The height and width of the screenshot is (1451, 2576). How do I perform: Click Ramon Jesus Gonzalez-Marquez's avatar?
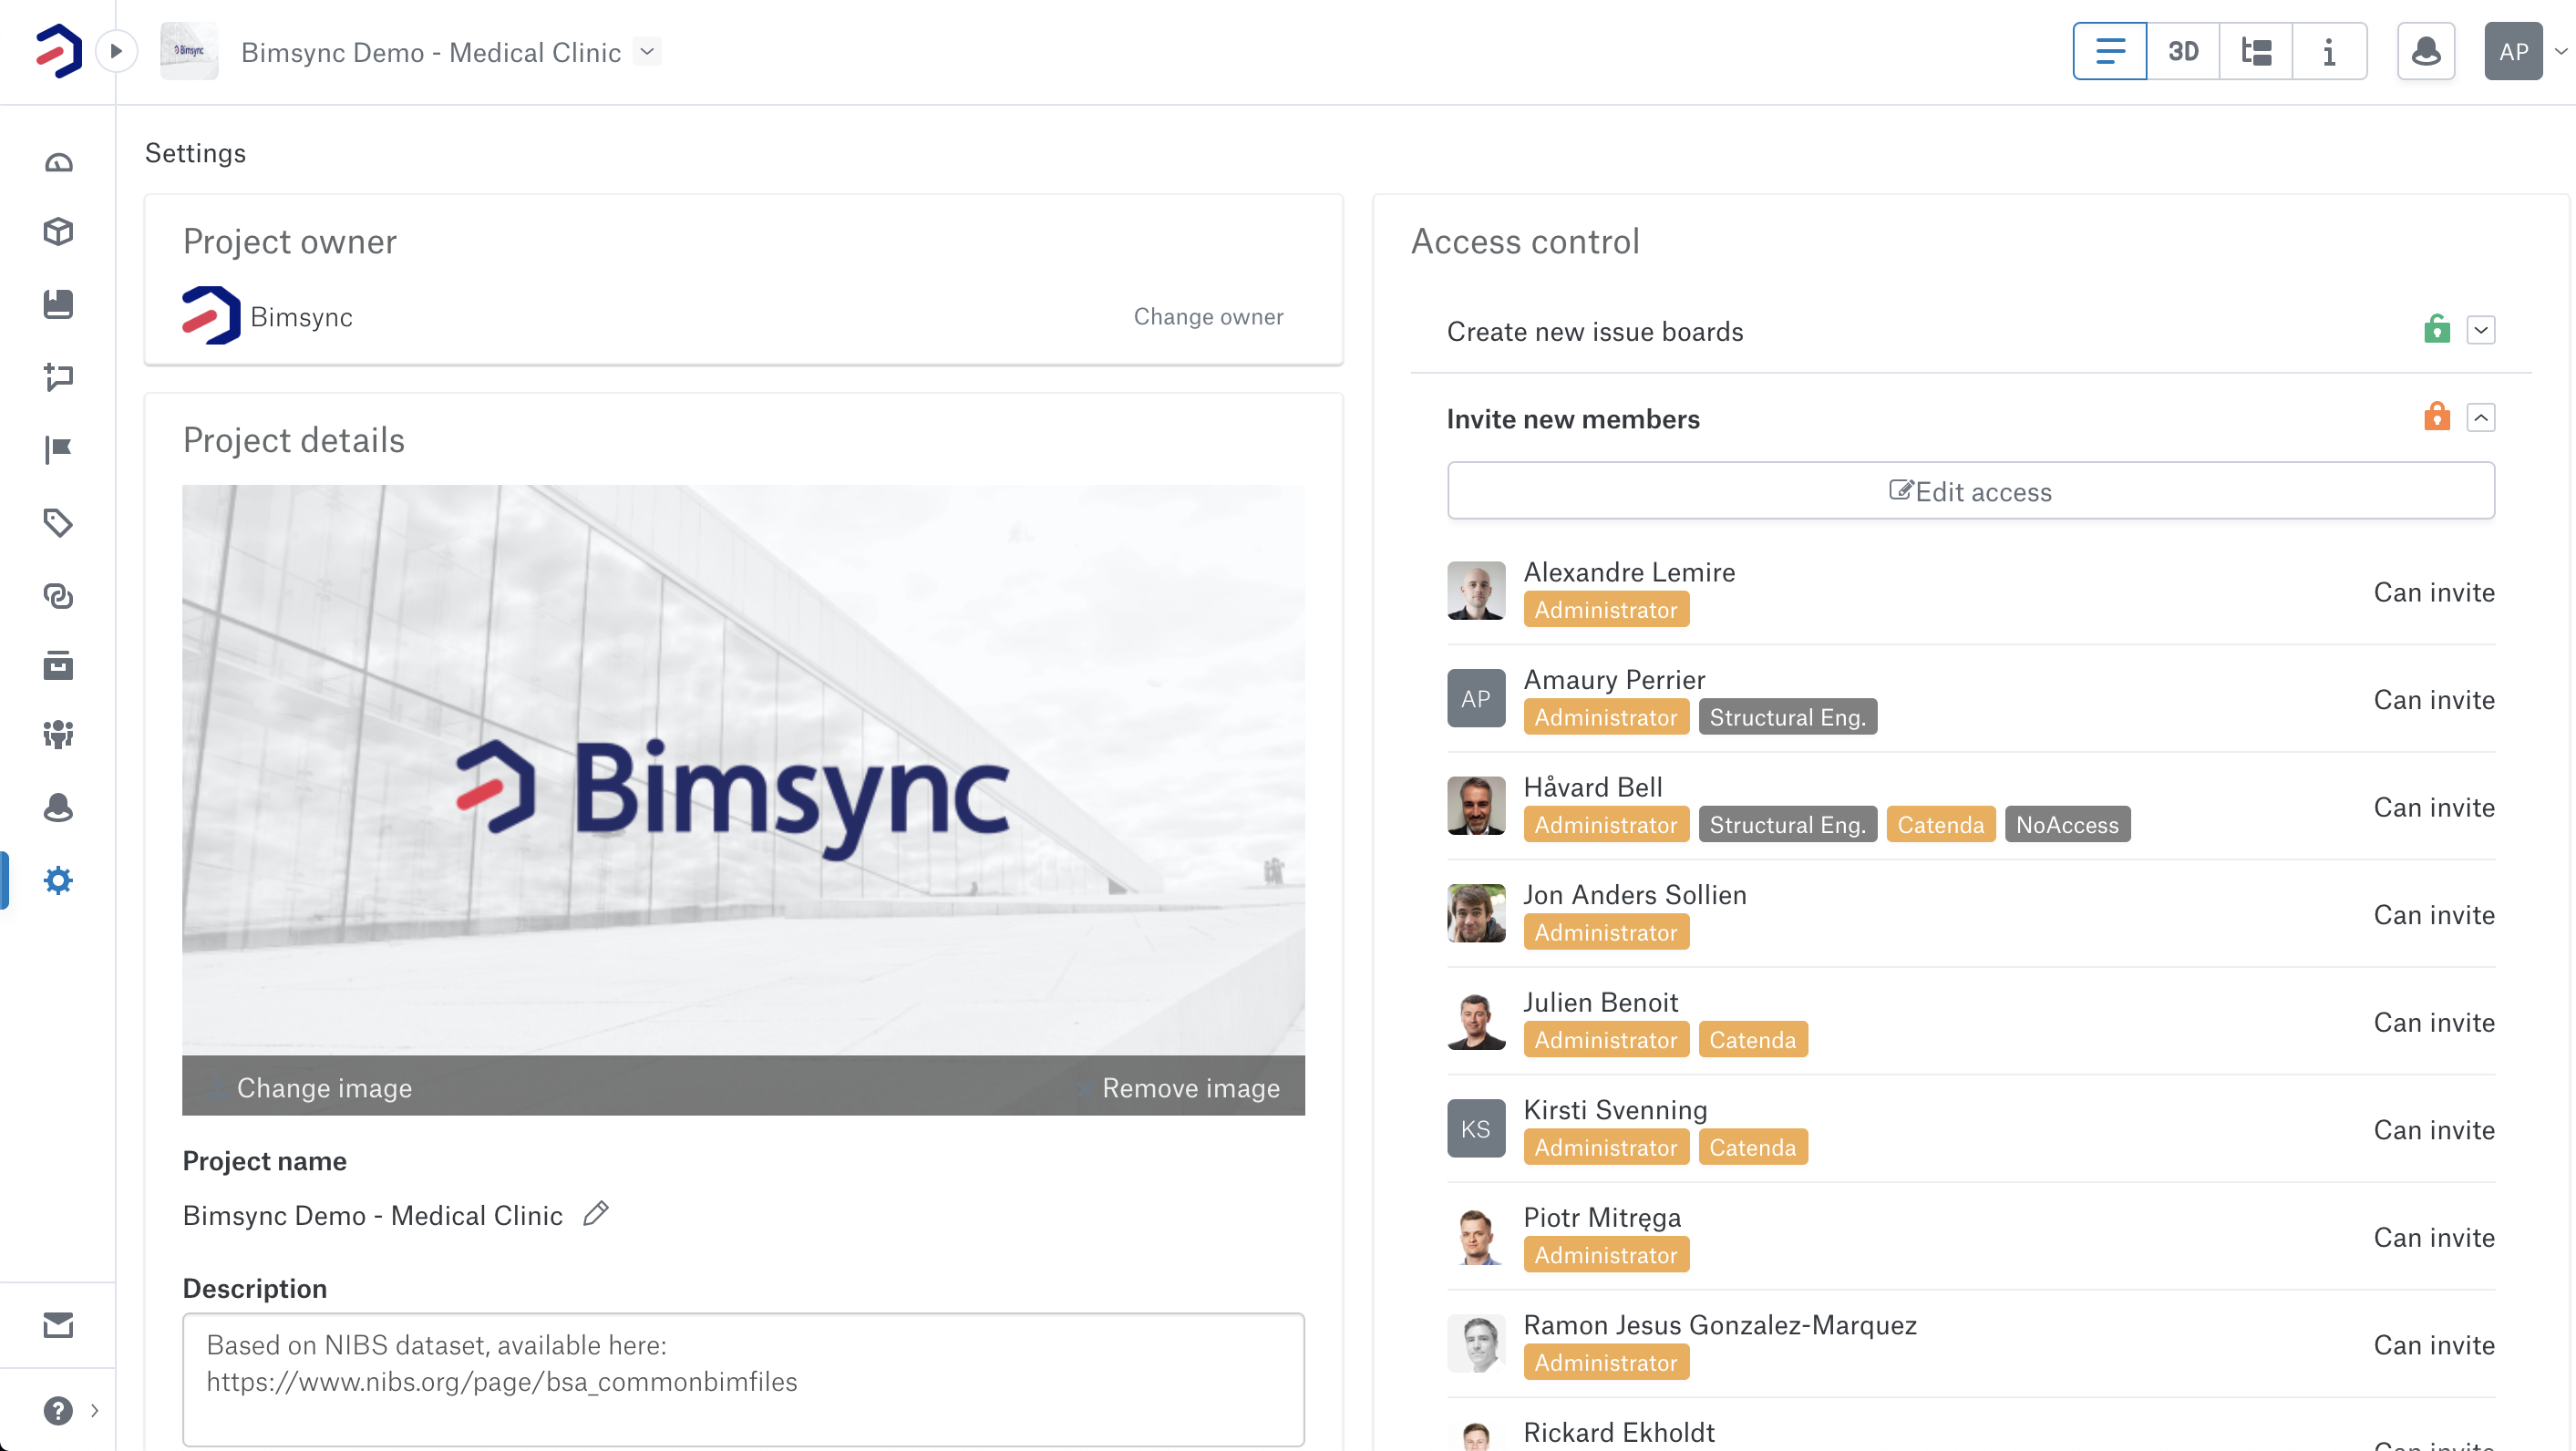(x=1476, y=1343)
